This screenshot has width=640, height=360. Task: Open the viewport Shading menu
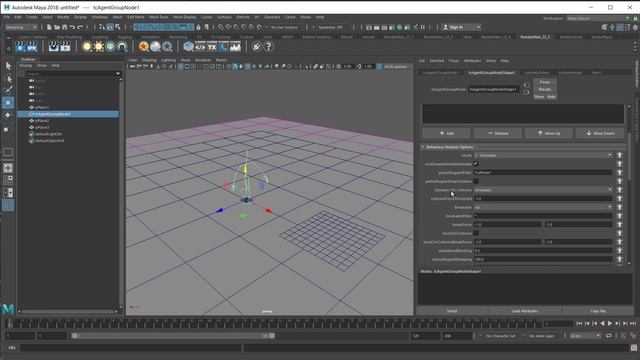pos(149,60)
